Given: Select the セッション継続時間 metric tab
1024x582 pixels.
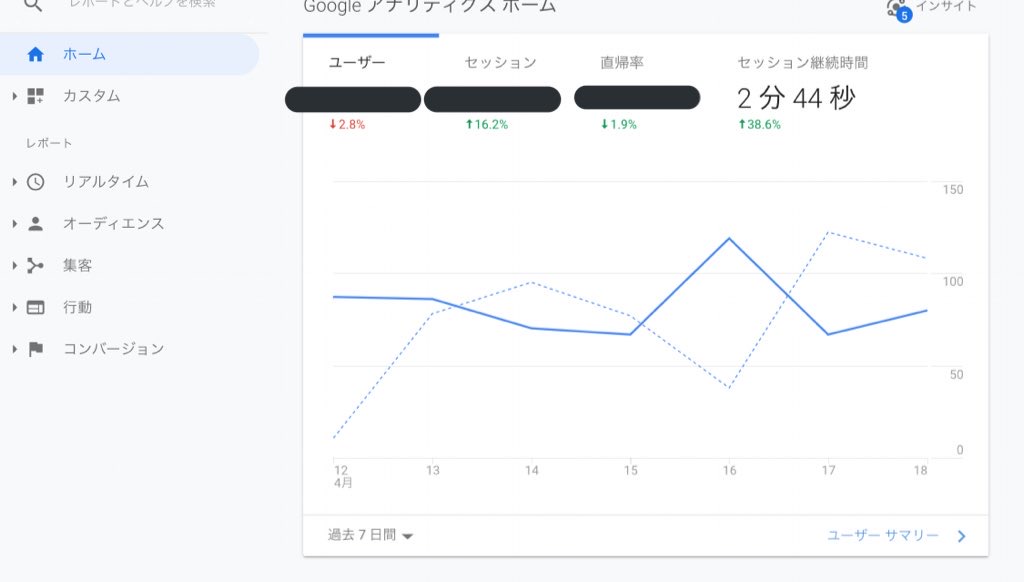Looking at the screenshot, I should click(802, 63).
